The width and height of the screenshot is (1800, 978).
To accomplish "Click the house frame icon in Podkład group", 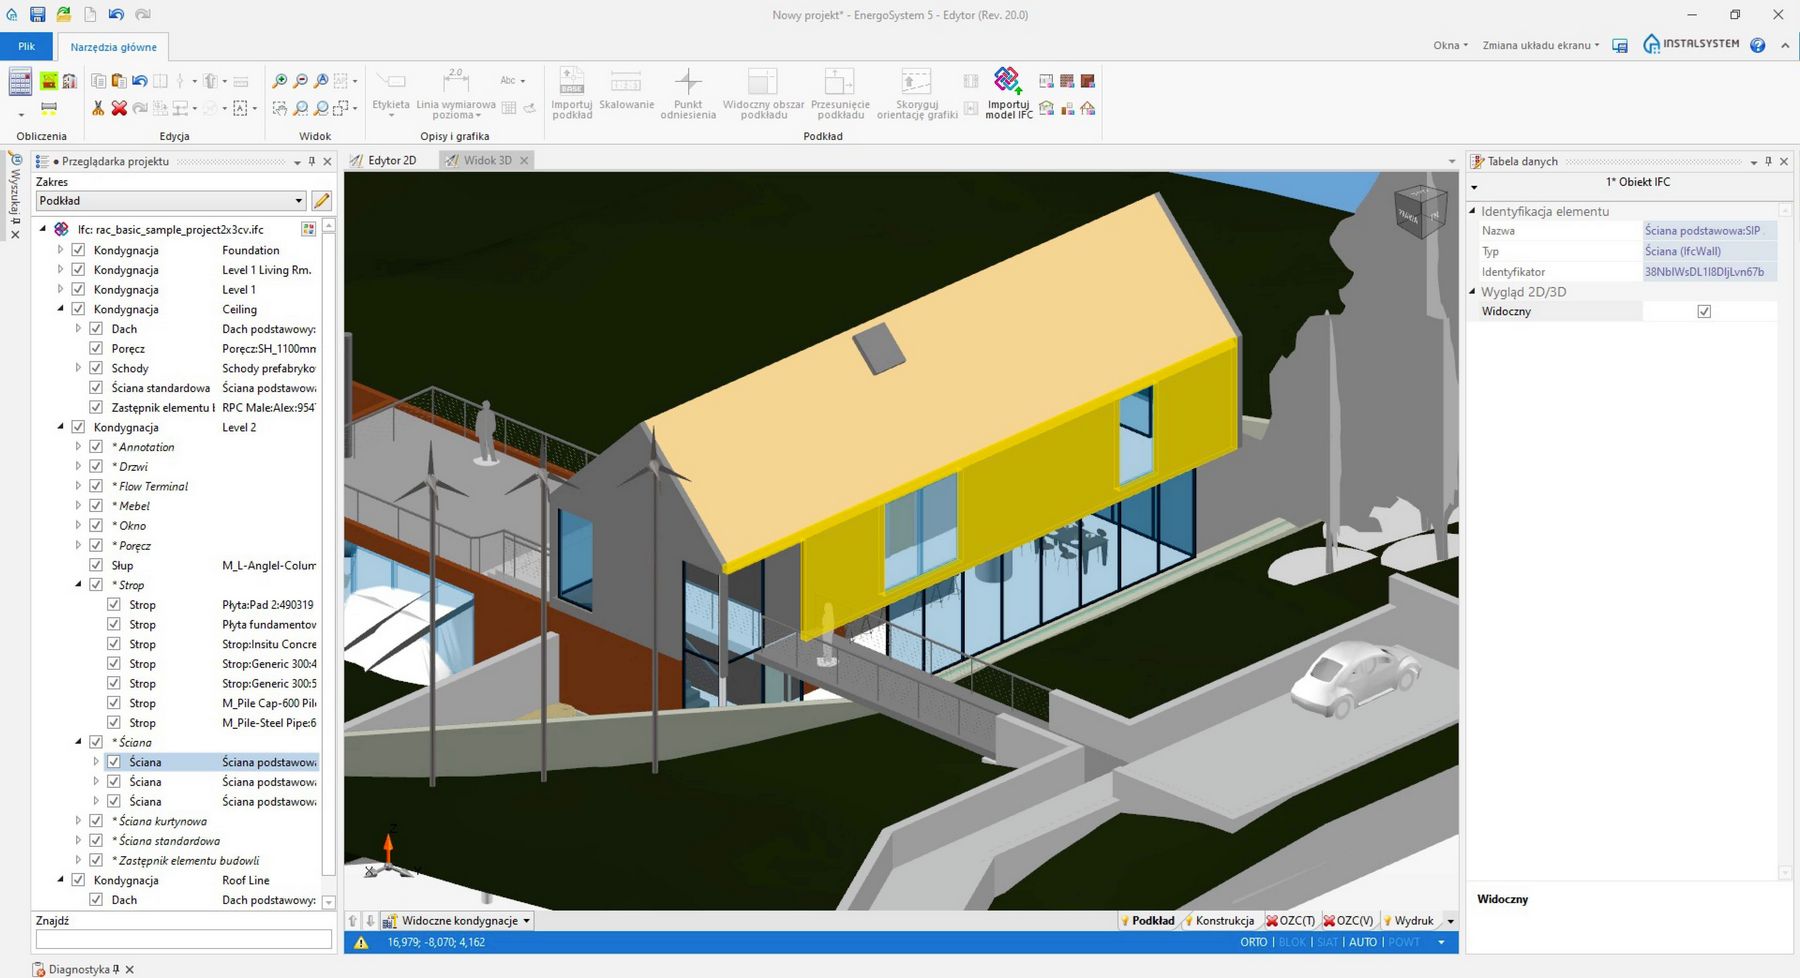I will point(1088,108).
